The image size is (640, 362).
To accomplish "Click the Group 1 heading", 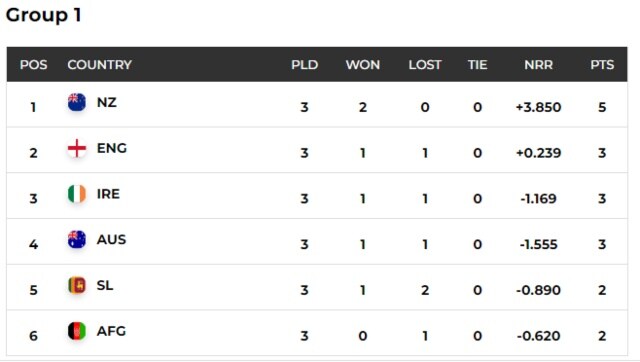I will tap(44, 15).
